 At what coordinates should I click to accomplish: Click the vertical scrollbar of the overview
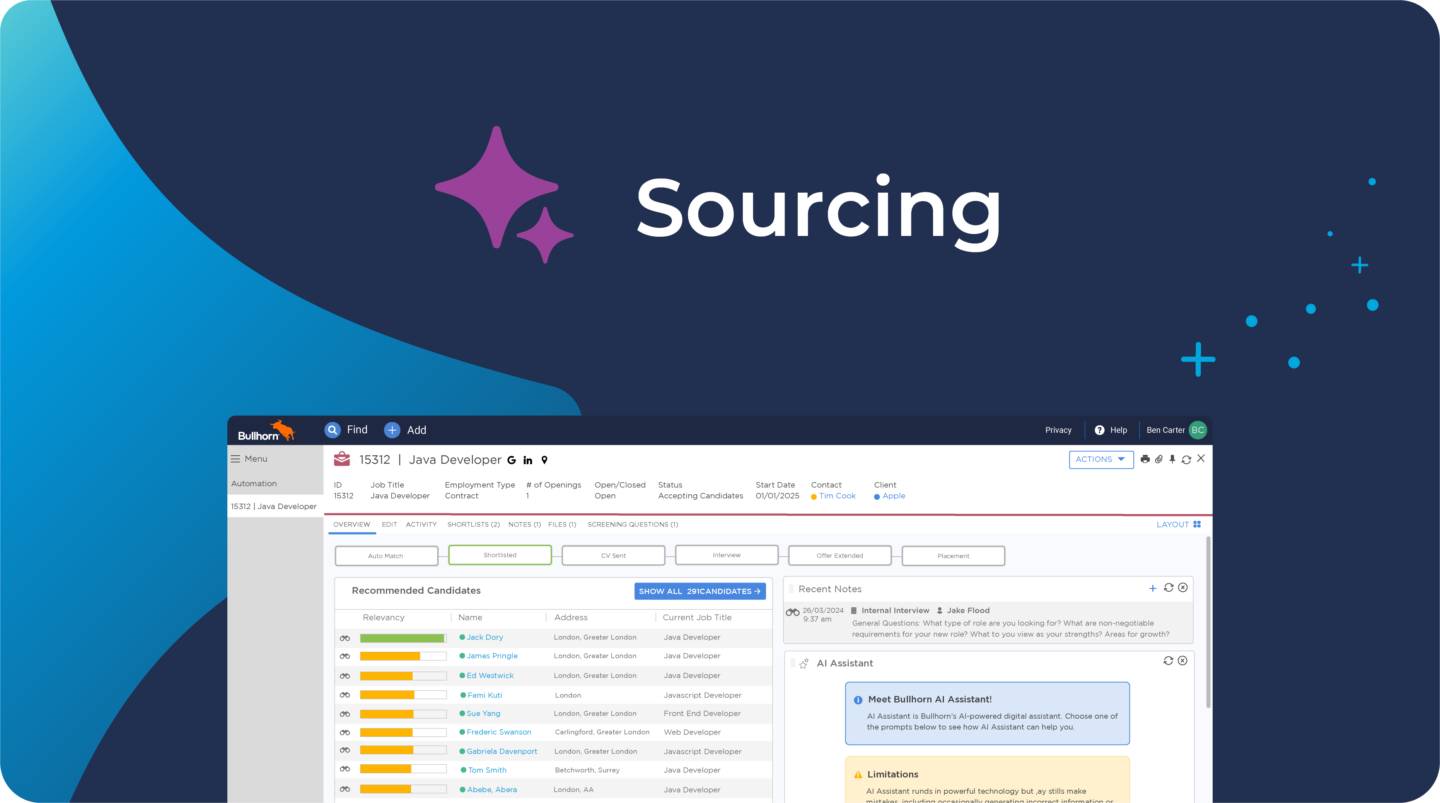click(x=1208, y=620)
